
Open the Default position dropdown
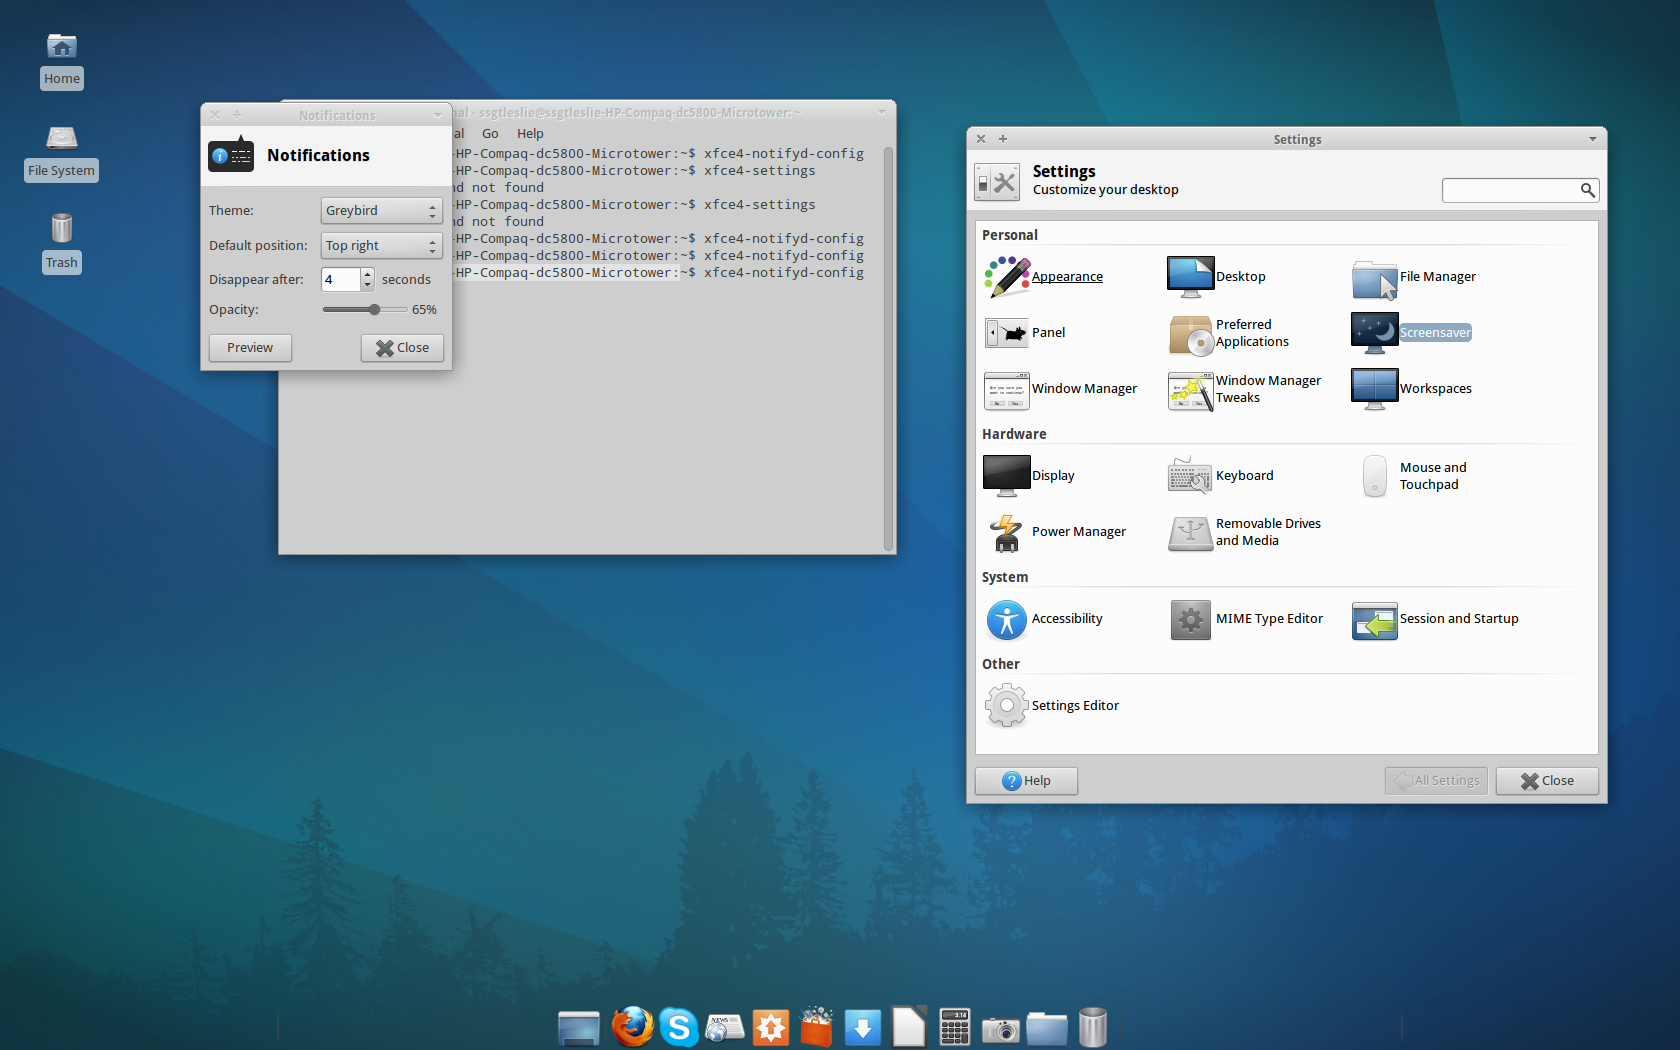pos(381,246)
